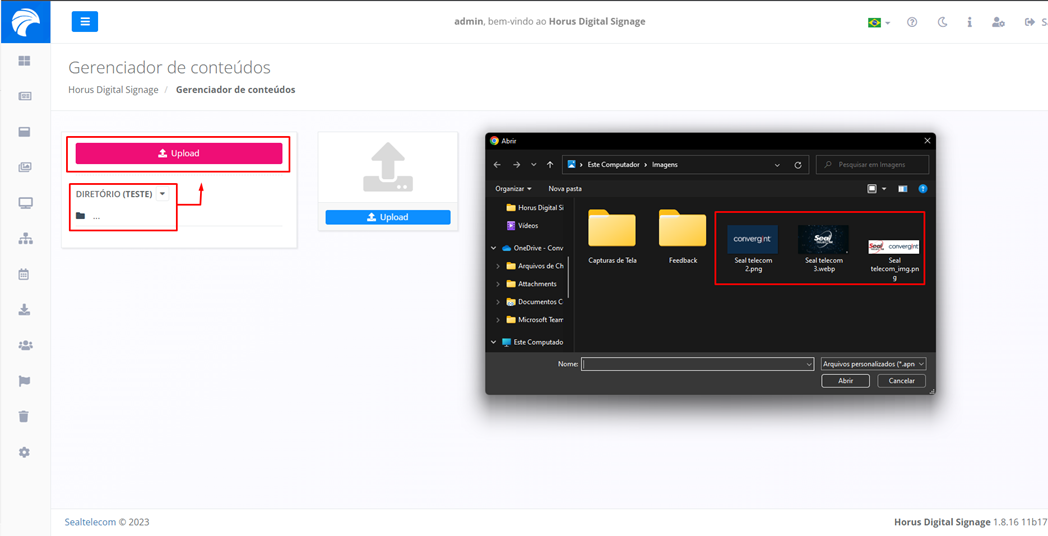Expand the OneDrive tree node
This screenshot has height=536, width=1048.
click(493, 248)
